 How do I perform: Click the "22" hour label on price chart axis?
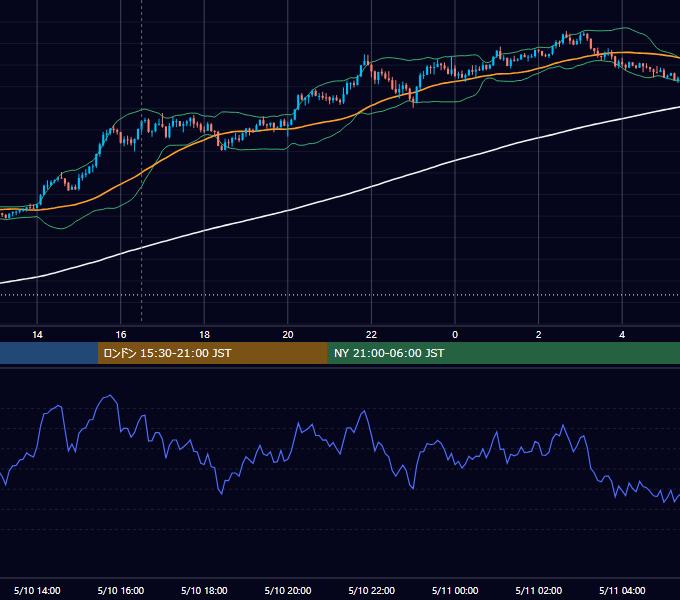371,335
